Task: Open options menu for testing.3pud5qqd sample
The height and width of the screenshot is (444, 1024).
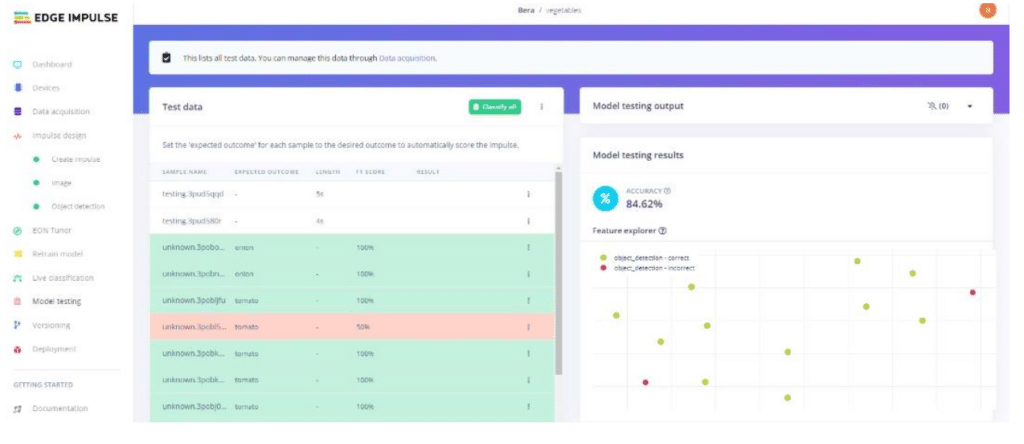Action: click(x=528, y=194)
